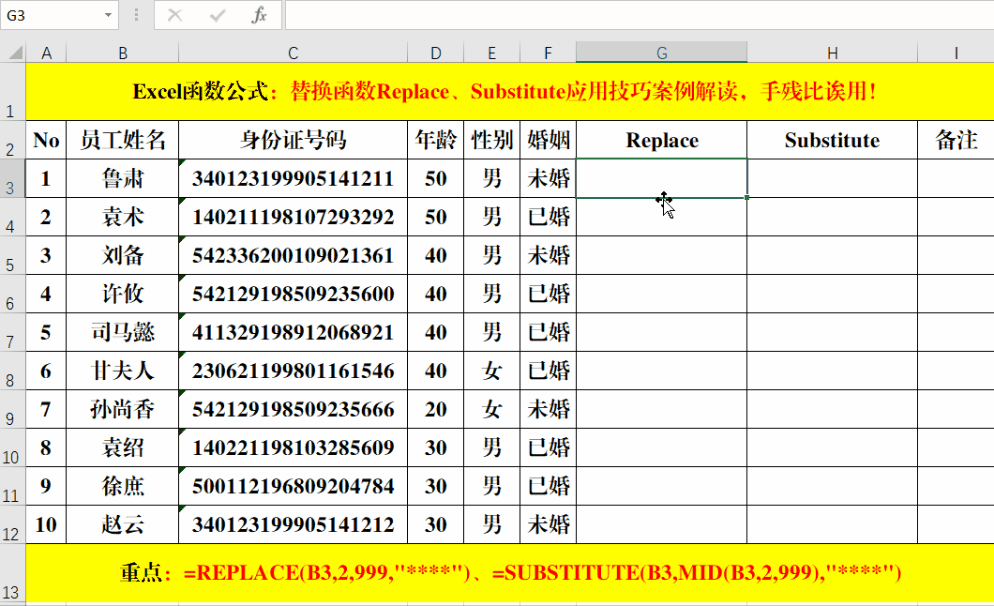Select the cell with name 鲁肃
Viewport: 994px width, 606px height.
click(x=122, y=179)
